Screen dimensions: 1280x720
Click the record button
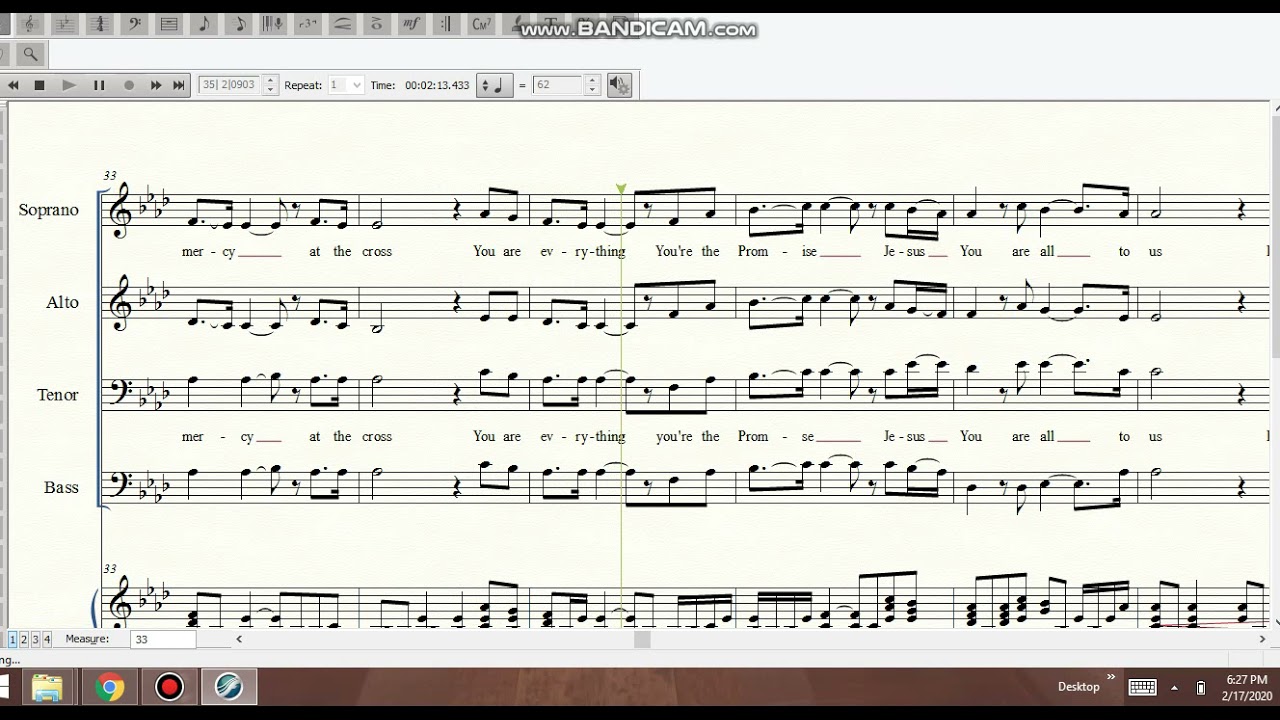click(129, 85)
